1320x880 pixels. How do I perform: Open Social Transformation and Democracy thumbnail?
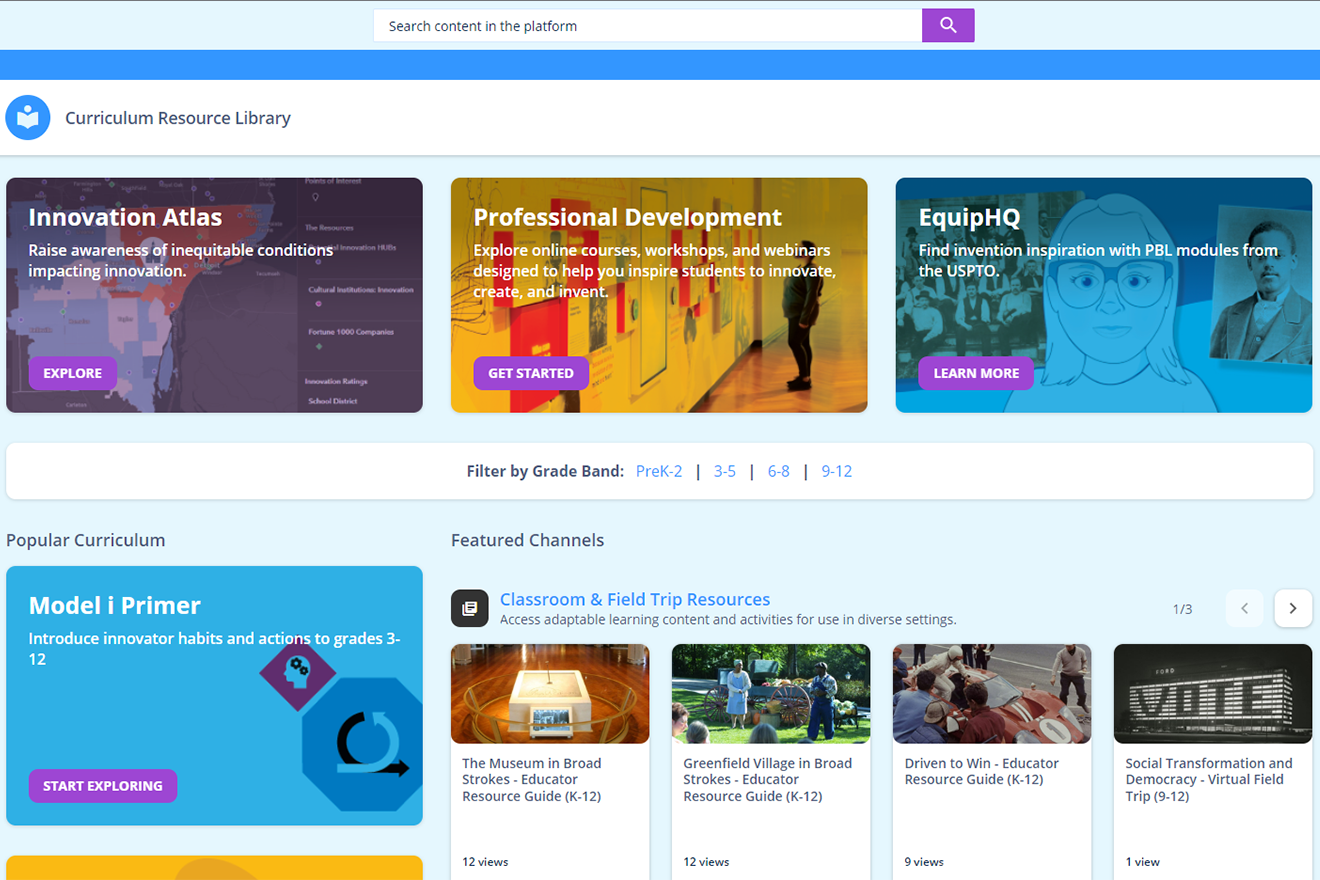pyautogui.click(x=1213, y=693)
